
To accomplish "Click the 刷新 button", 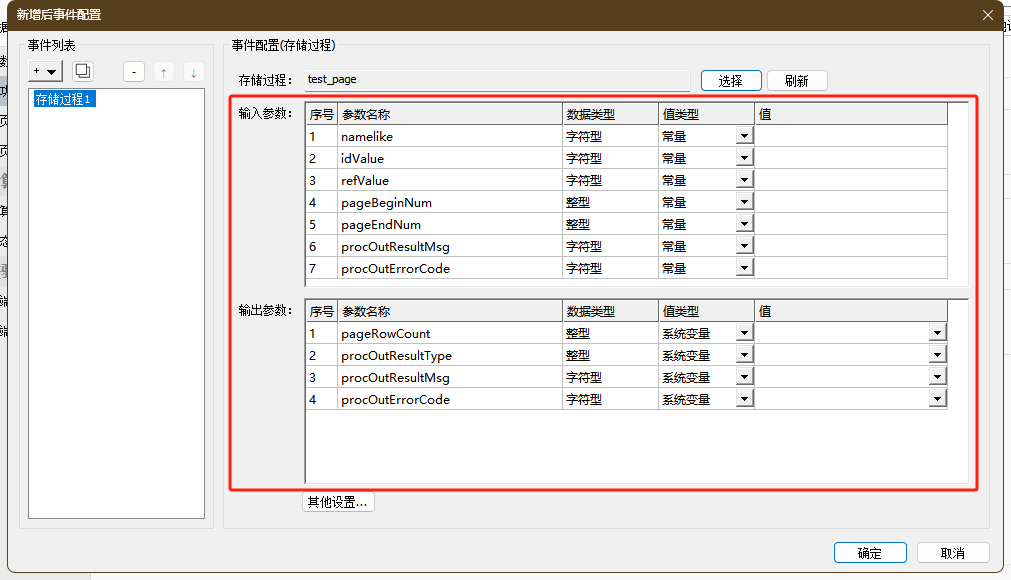I will click(797, 81).
